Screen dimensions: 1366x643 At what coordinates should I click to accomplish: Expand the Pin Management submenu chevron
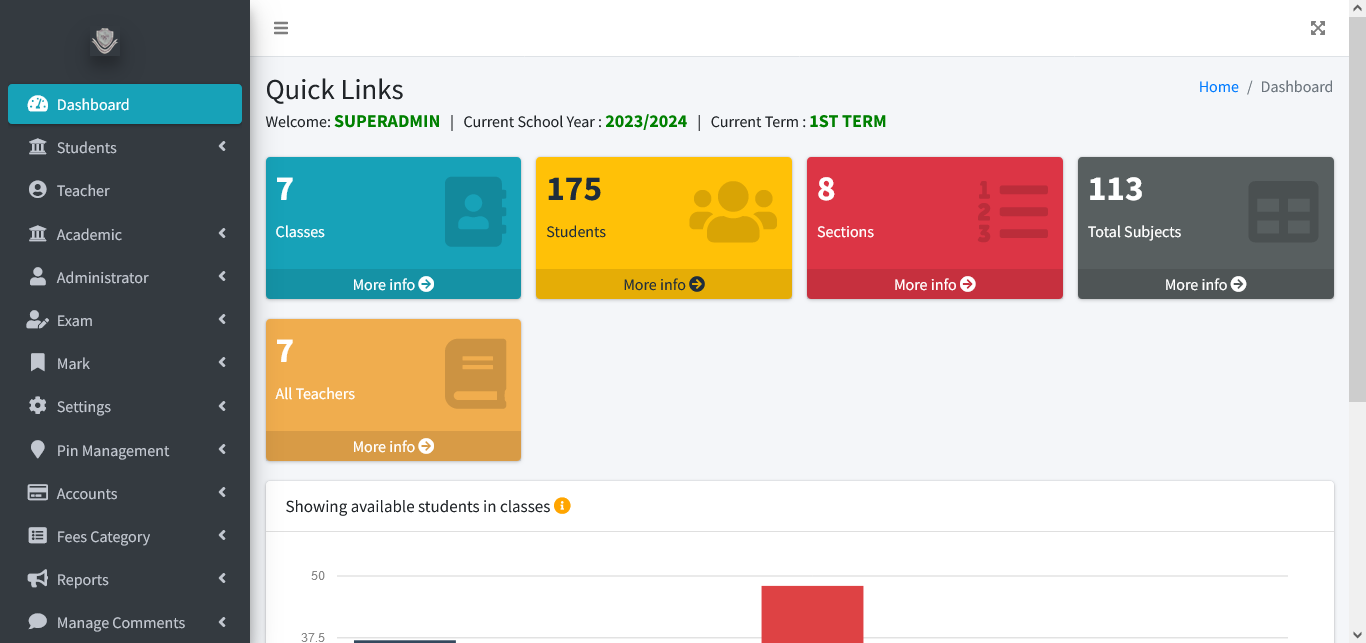pyautogui.click(x=222, y=450)
